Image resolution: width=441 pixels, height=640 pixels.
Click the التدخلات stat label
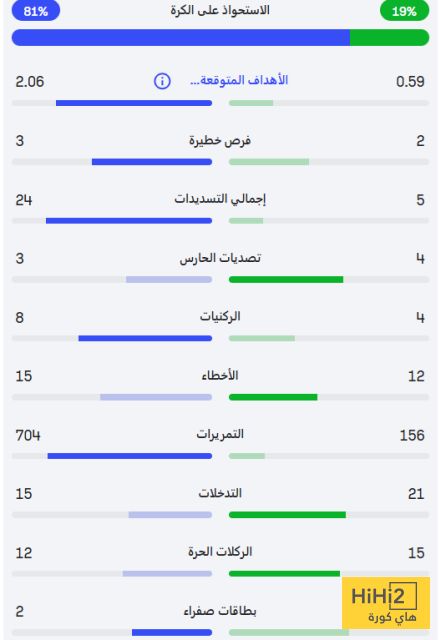point(220,493)
